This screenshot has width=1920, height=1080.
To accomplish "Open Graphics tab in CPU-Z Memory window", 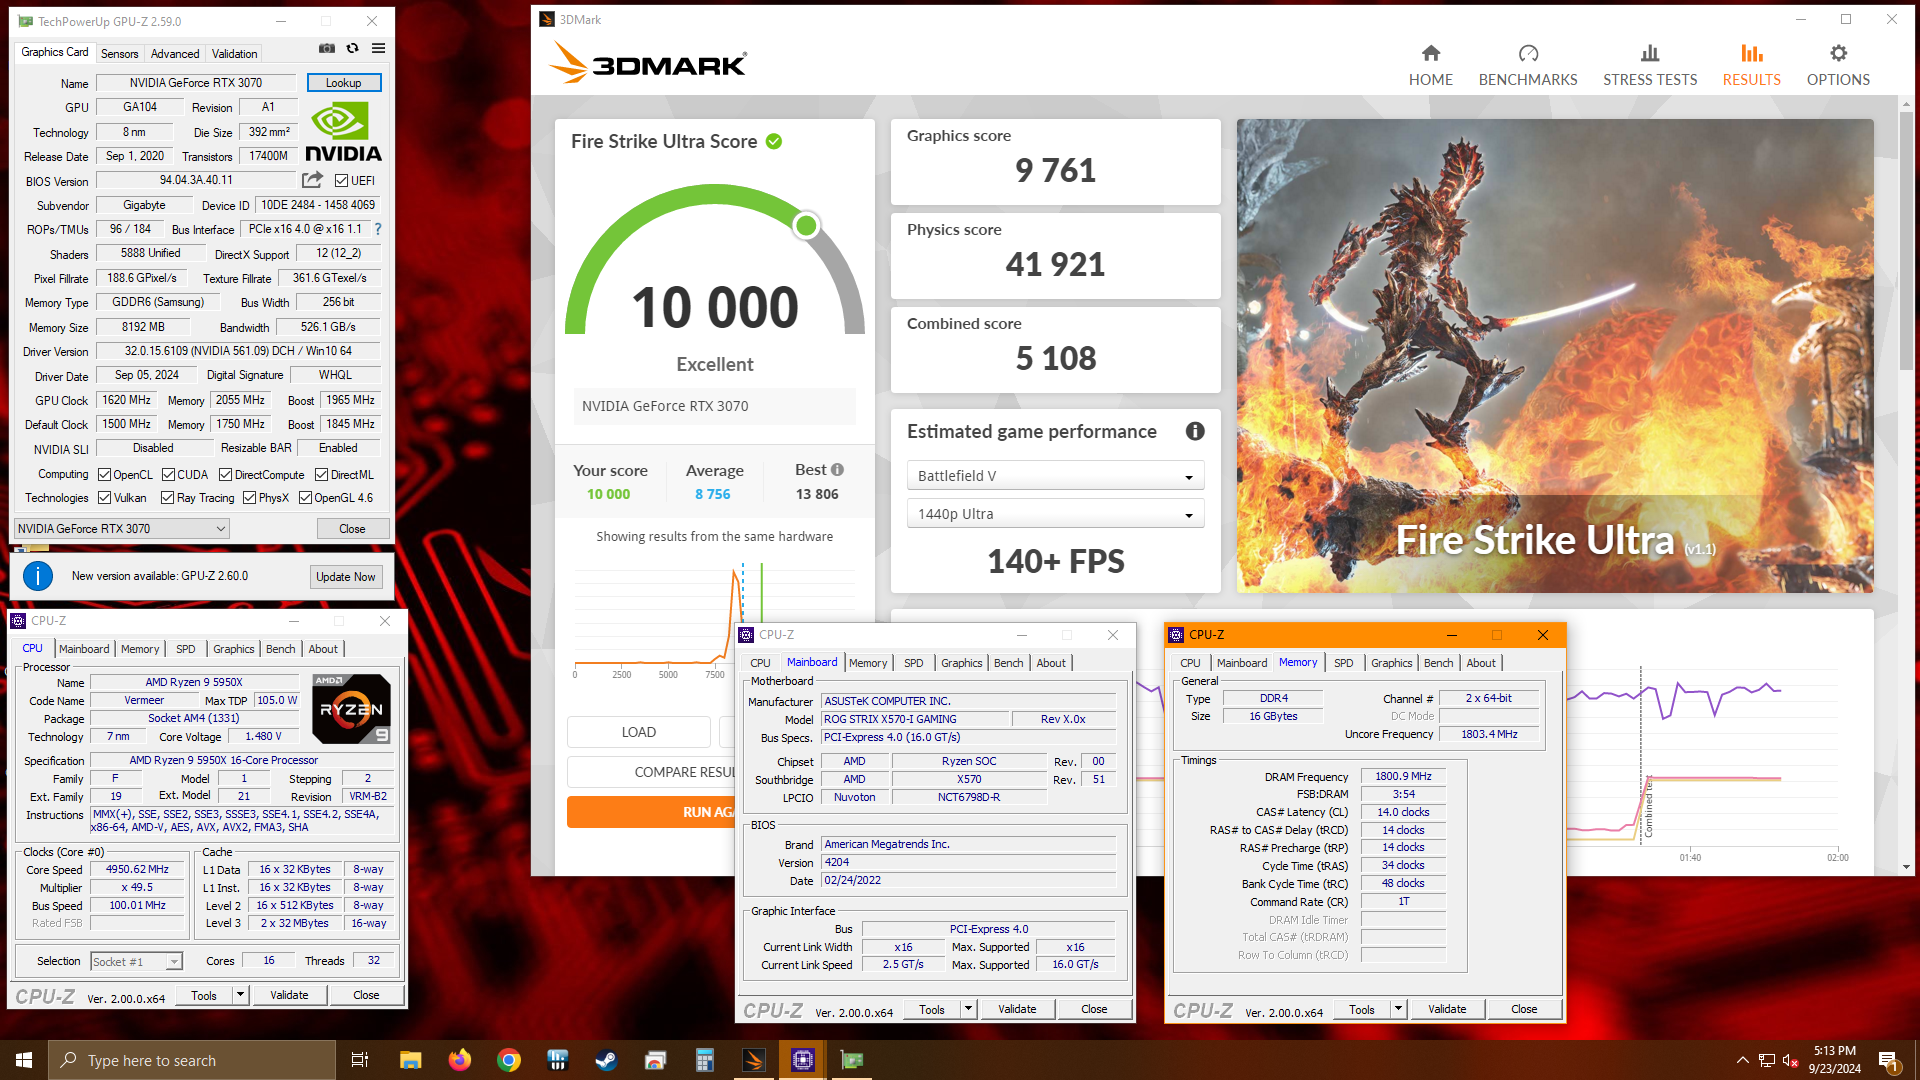I will pyautogui.click(x=1391, y=663).
